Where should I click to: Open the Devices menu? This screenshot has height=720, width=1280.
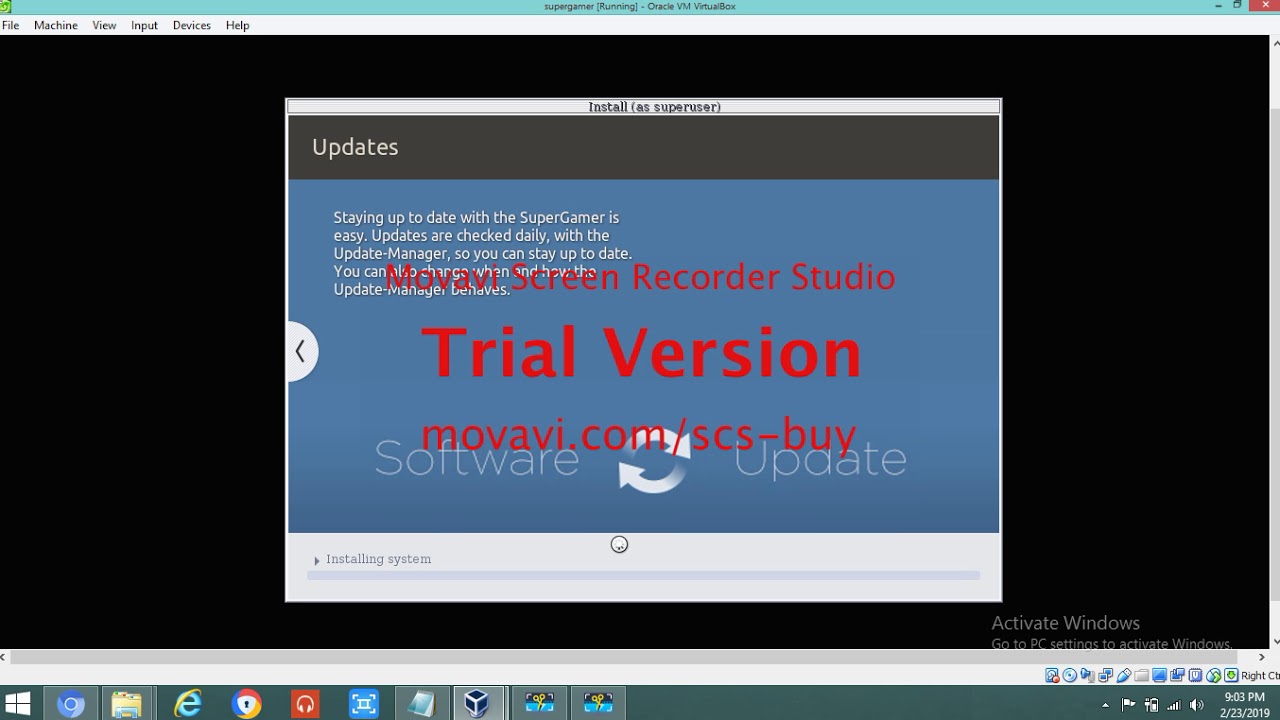(x=191, y=25)
